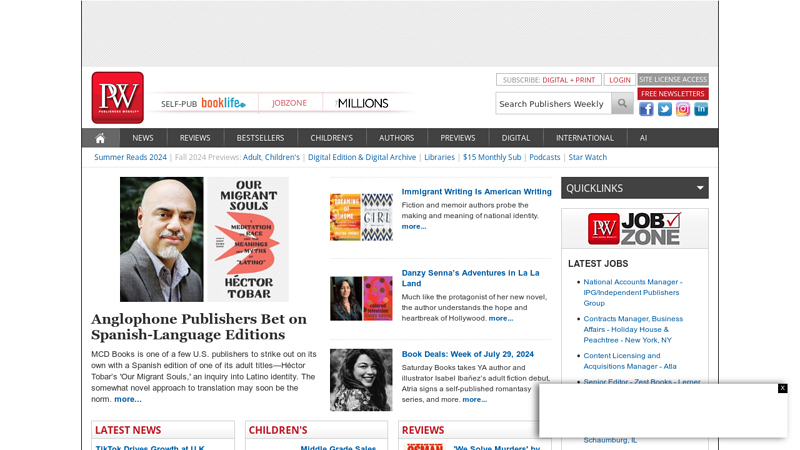
Task: Open the Podcasts link
Action: pyautogui.click(x=544, y=157)
